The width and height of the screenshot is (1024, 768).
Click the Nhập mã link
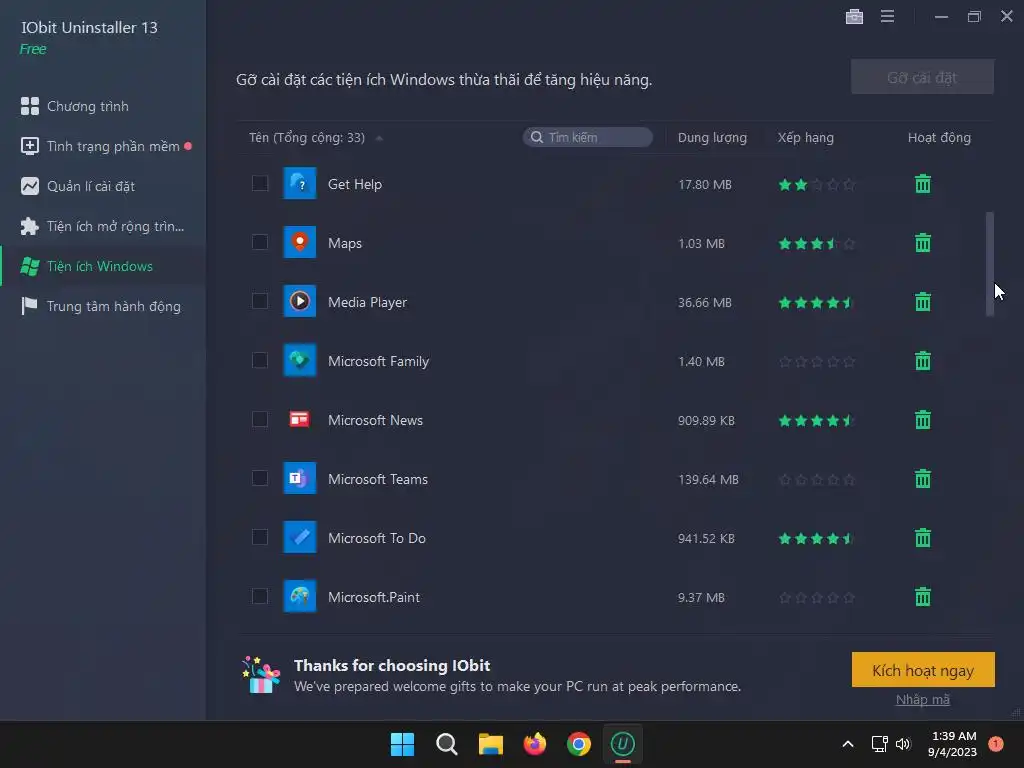[x=923, y=699]
